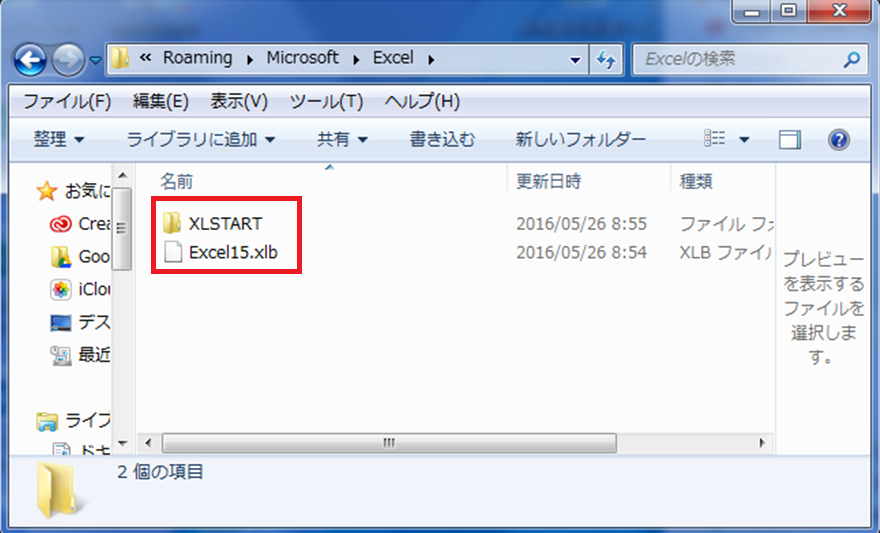
Task: Open the blue Help question mark icon
Action: (x=838, y=139)
